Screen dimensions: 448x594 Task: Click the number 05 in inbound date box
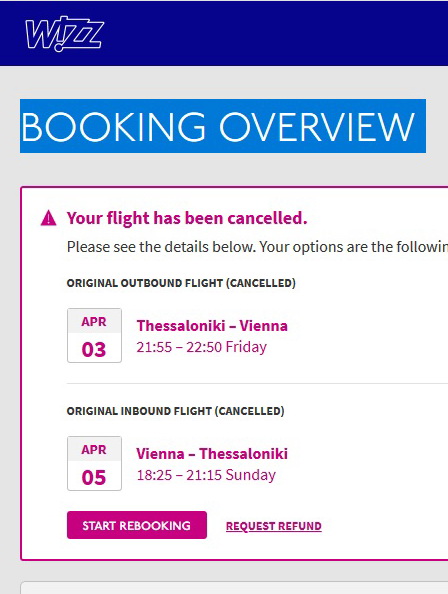94,477
